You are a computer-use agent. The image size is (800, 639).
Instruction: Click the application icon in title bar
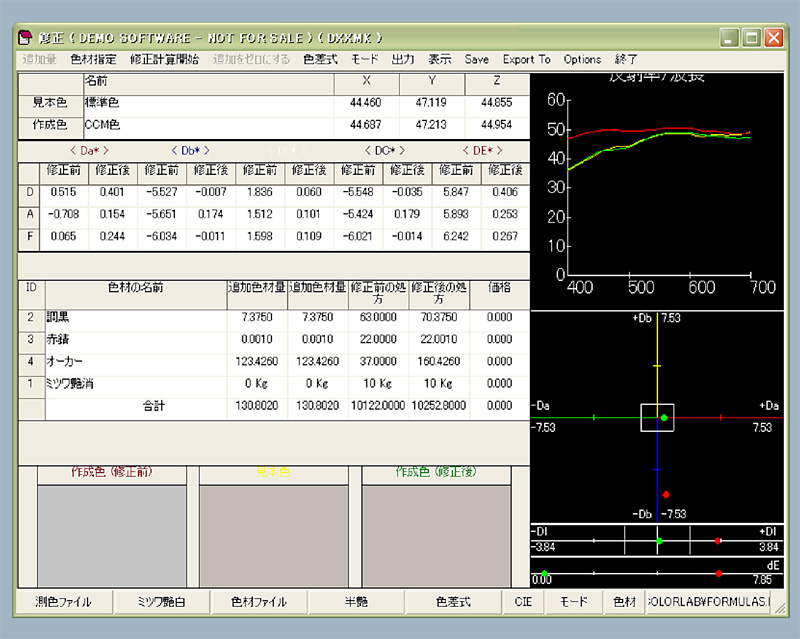pyautogui.click(x=27, y=38)
